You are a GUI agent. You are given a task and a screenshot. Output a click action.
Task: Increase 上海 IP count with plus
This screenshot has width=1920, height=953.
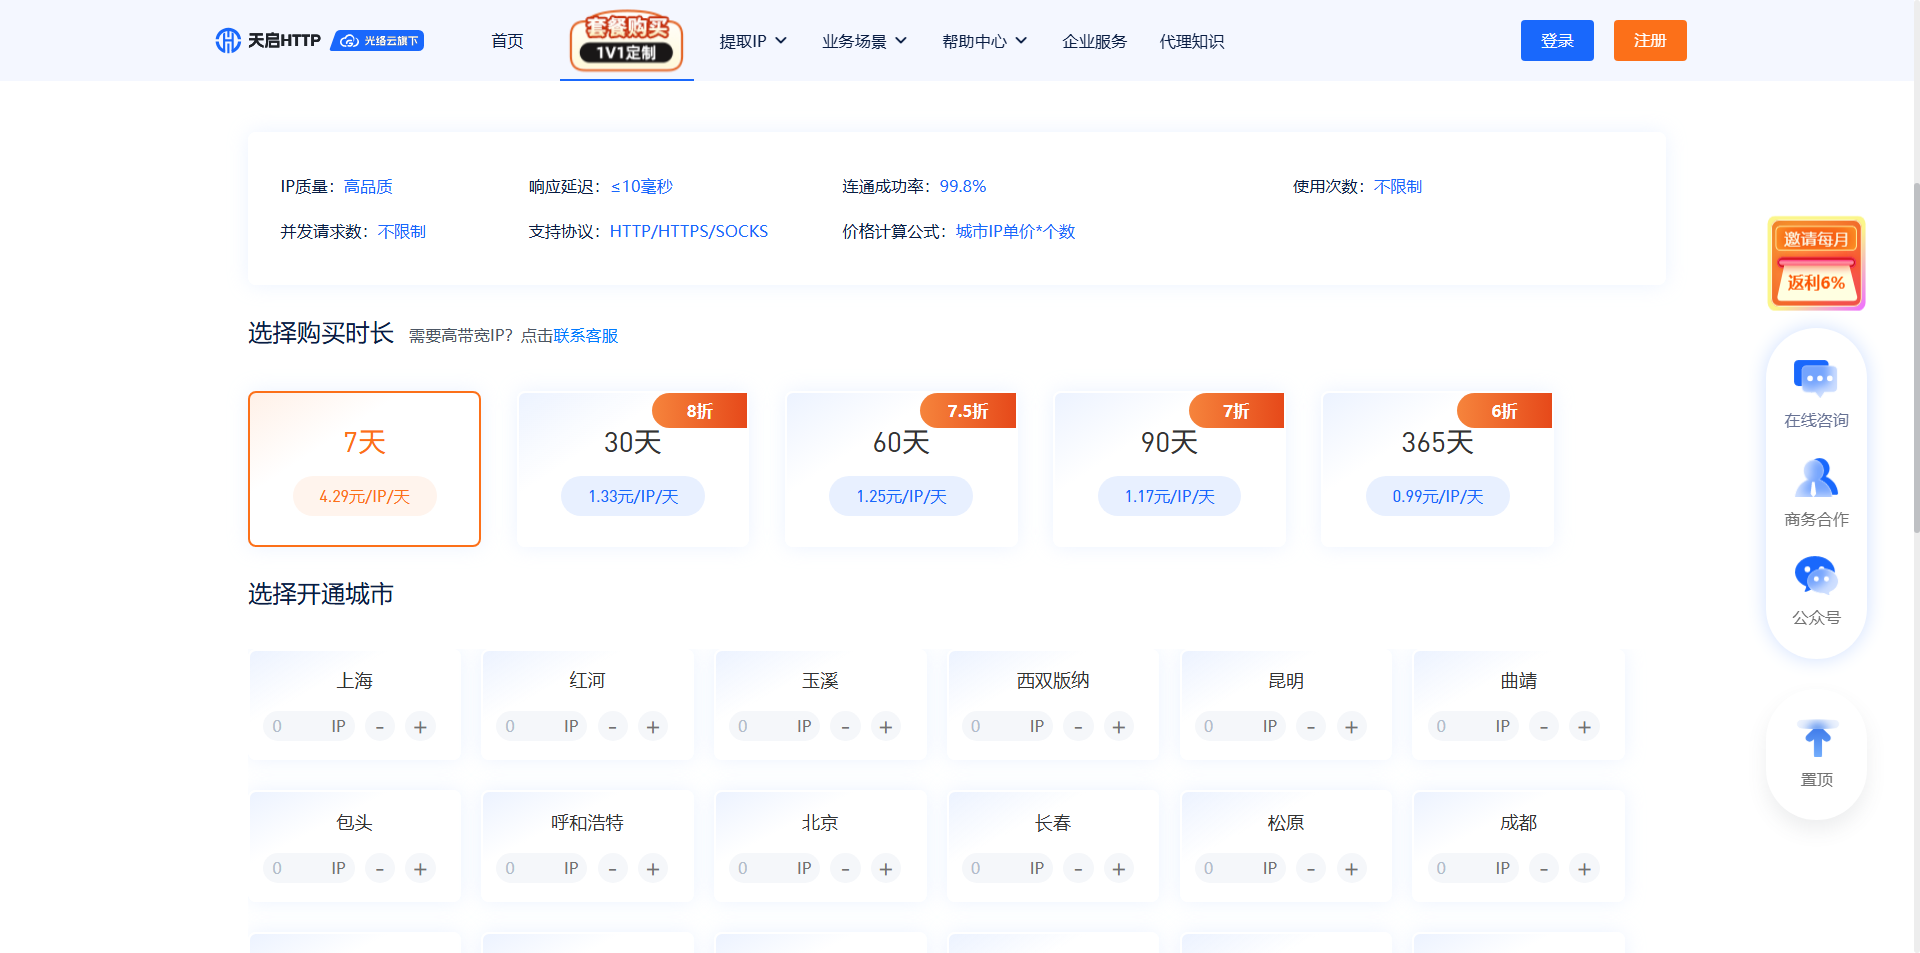click(420, 727)
